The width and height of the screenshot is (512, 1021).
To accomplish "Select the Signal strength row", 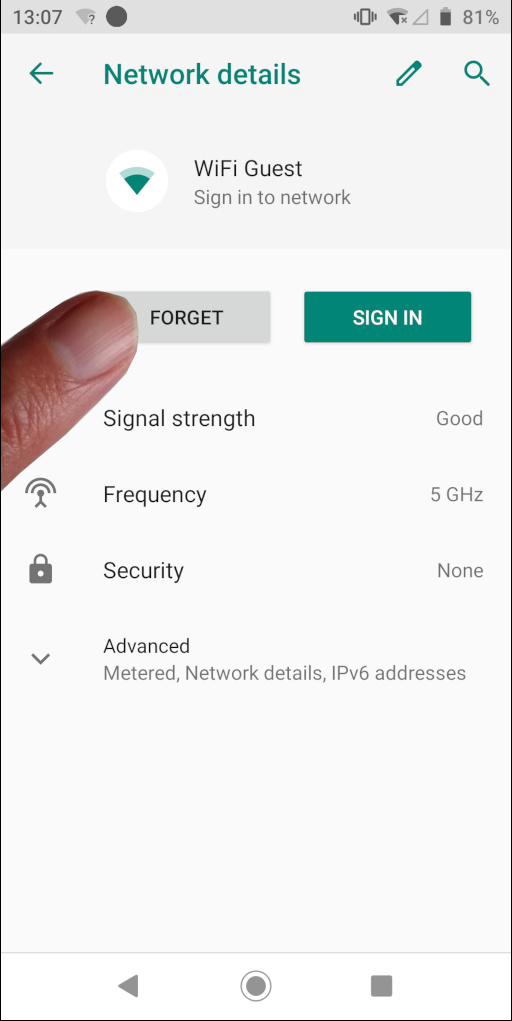I will (x=256, y=418).
